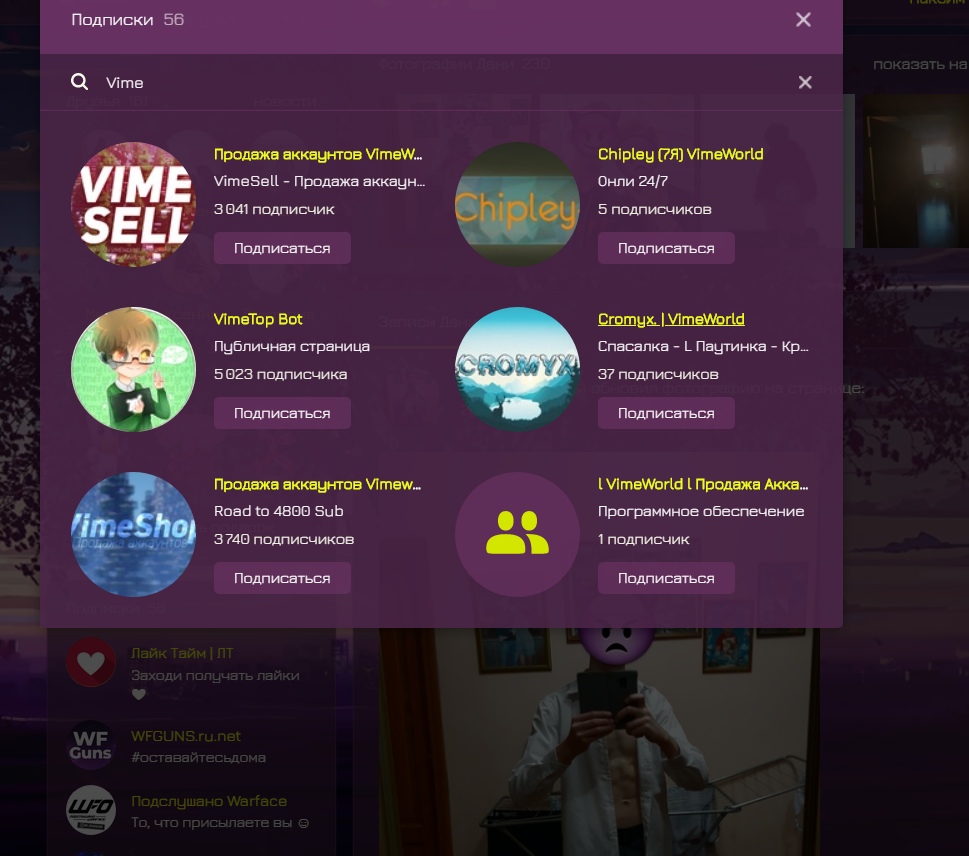Click the WF Guns avatar icon
Image resolution: width=969 pixels, height=856 pixels.
click(x=91, y=745)
